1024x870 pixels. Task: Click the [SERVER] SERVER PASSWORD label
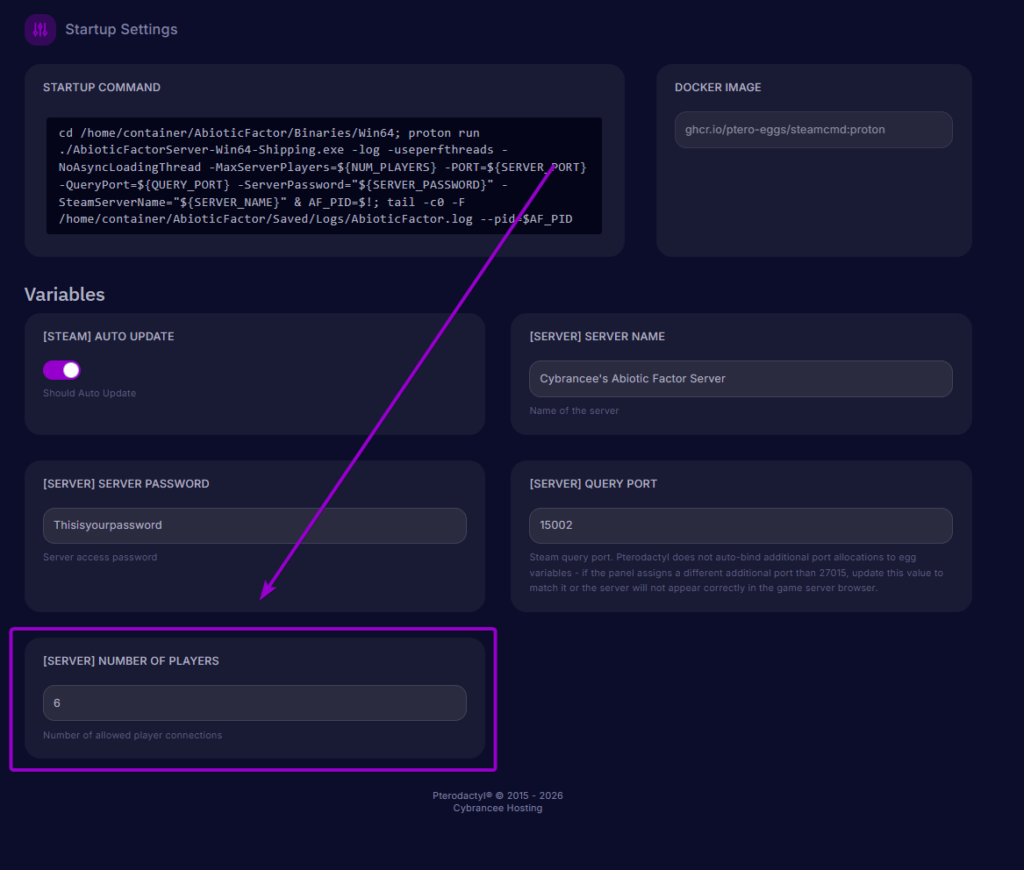click(x=126, y=484)
